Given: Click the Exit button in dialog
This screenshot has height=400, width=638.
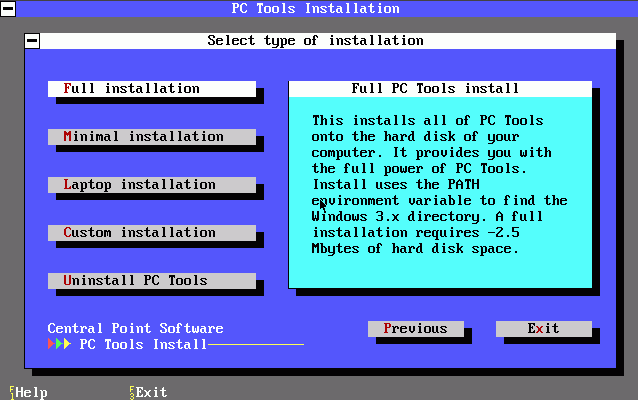Looking at the screenshot, I should [544, 329].
